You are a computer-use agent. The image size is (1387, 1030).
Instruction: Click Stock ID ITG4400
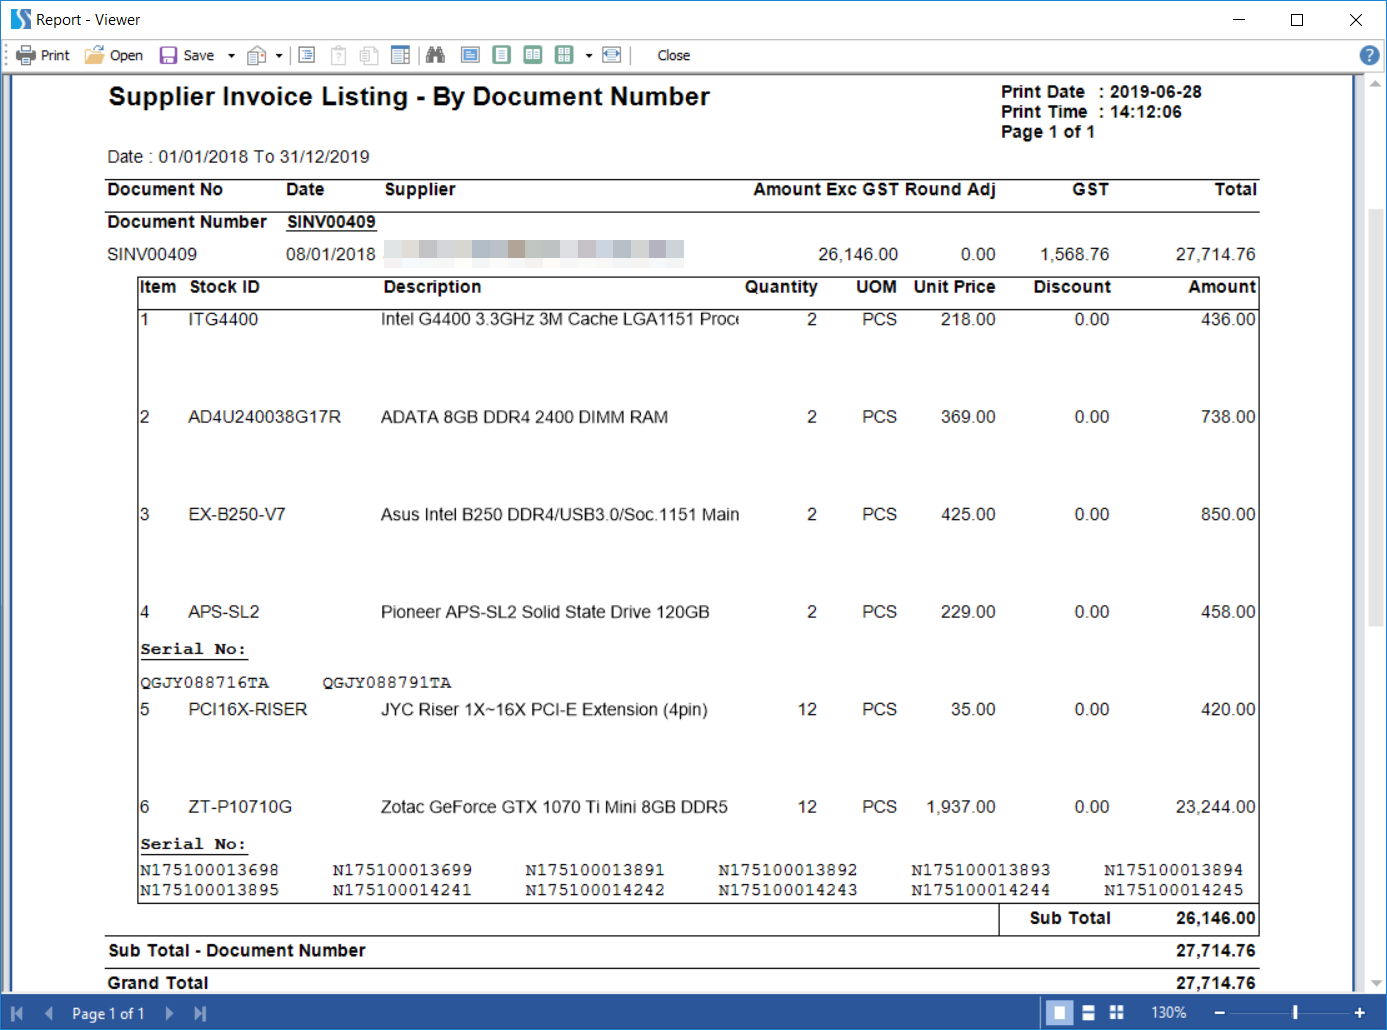pos(223,319)
